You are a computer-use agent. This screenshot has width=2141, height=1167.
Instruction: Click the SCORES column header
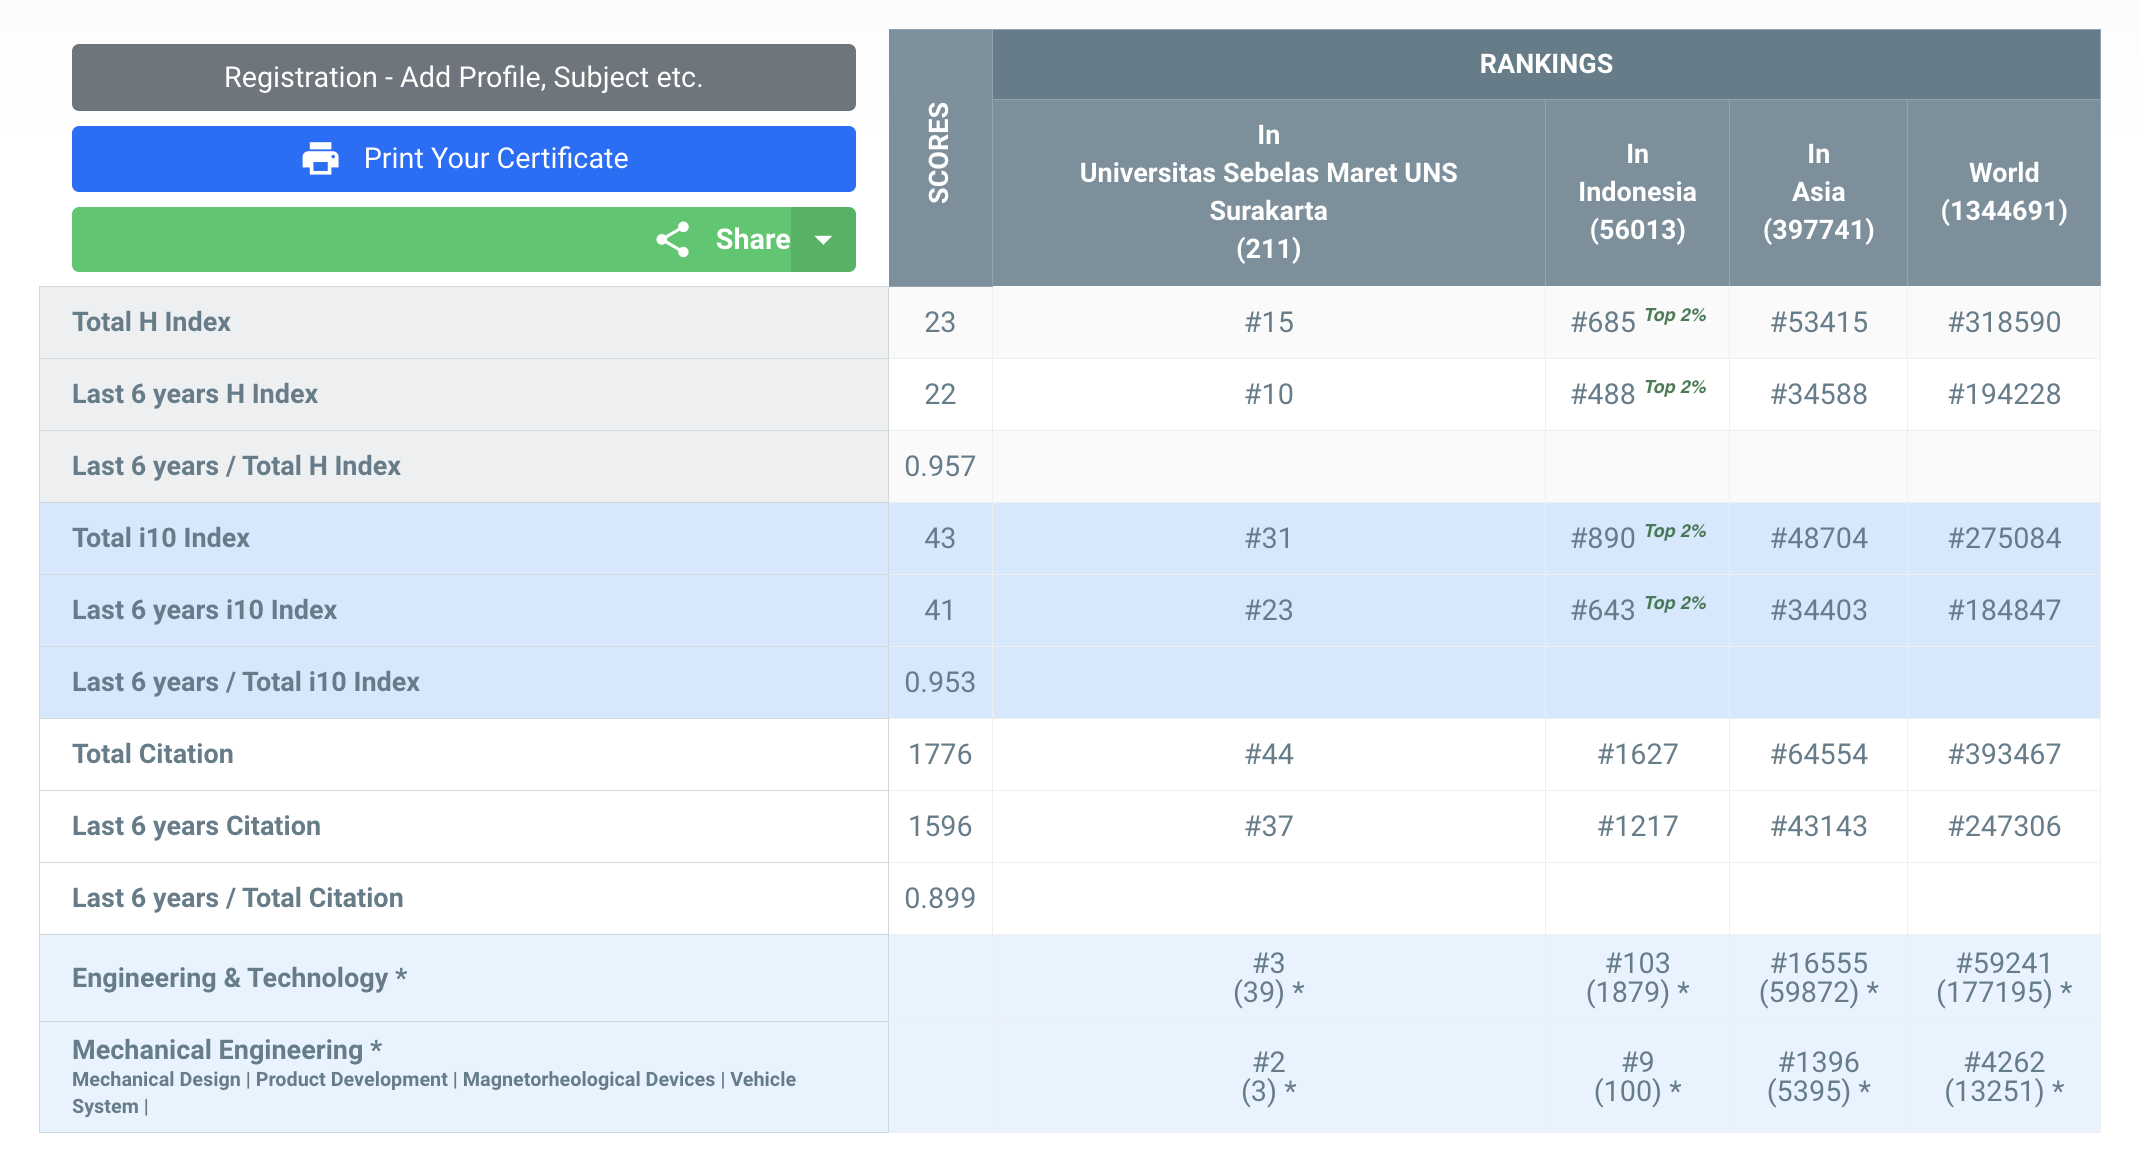click(939, 155)
